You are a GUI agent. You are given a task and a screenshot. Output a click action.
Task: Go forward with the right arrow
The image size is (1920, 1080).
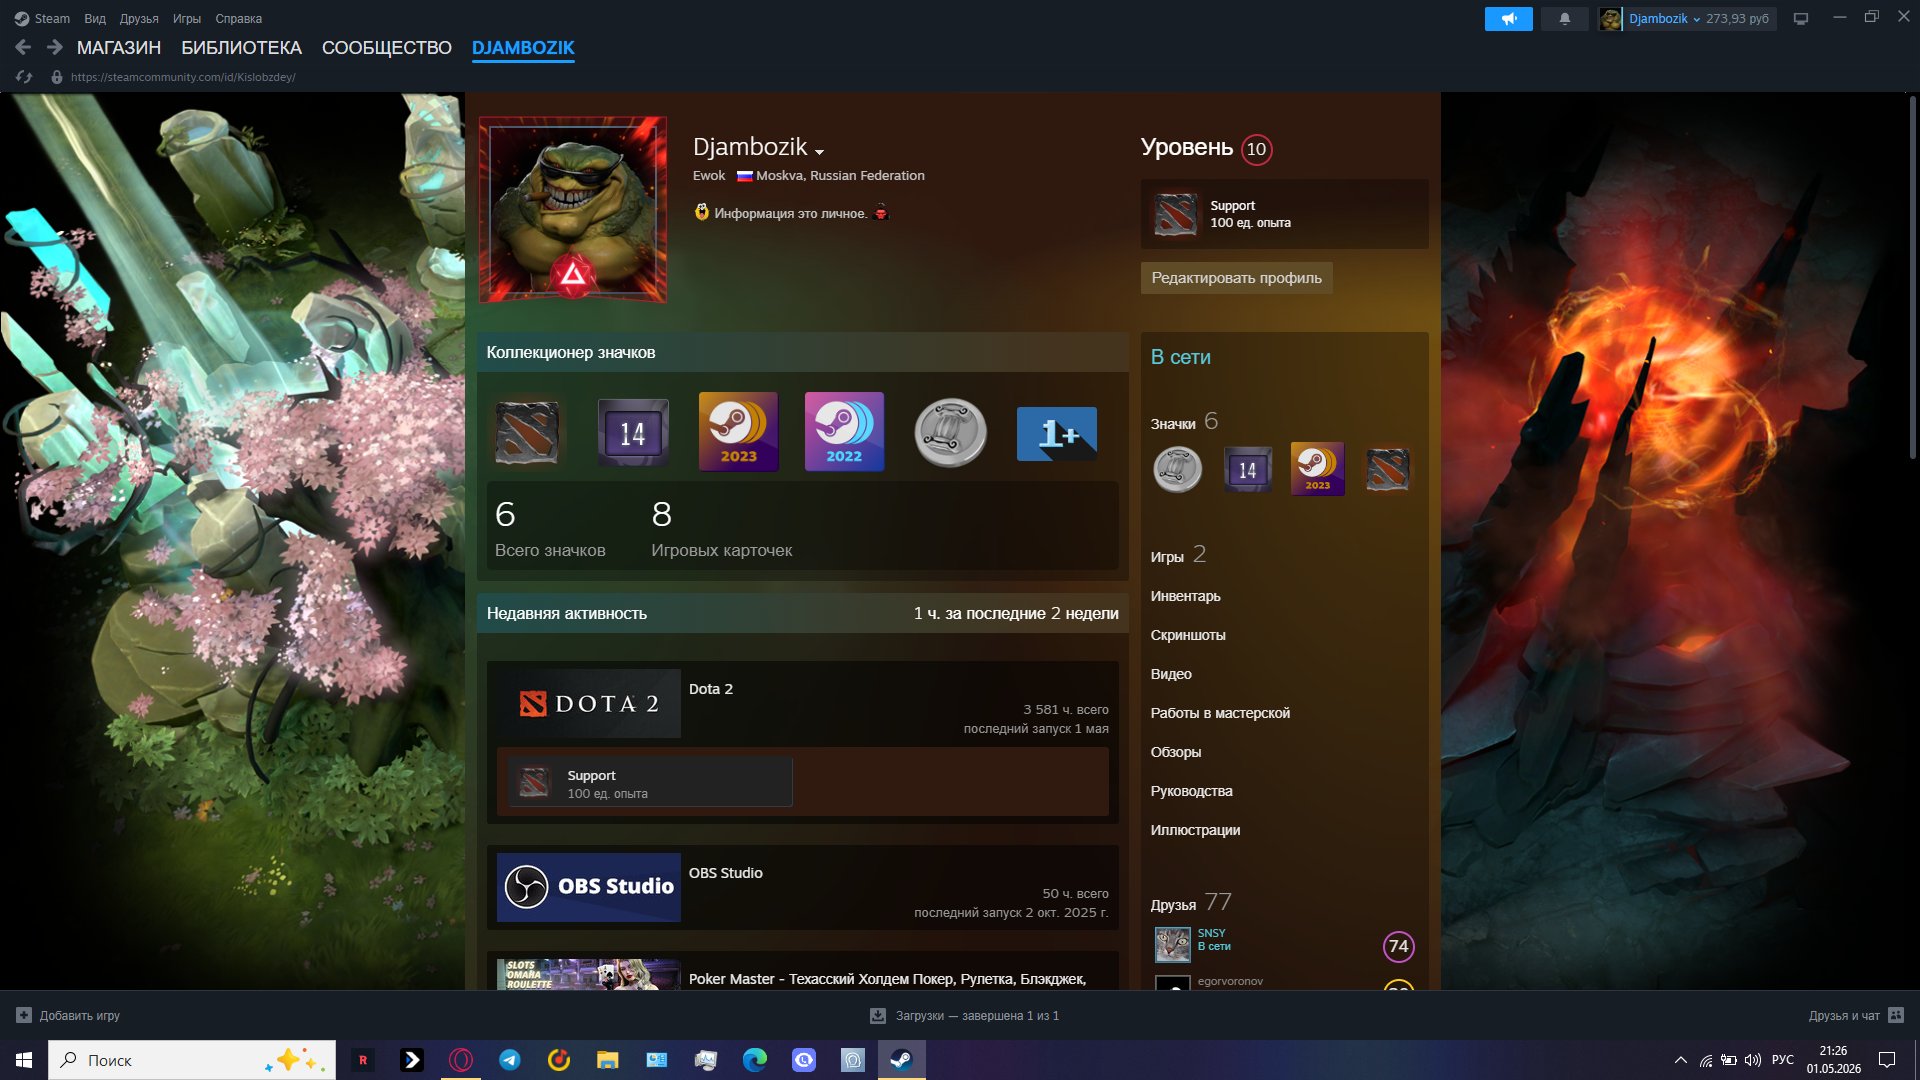click(x=55, y=47)
